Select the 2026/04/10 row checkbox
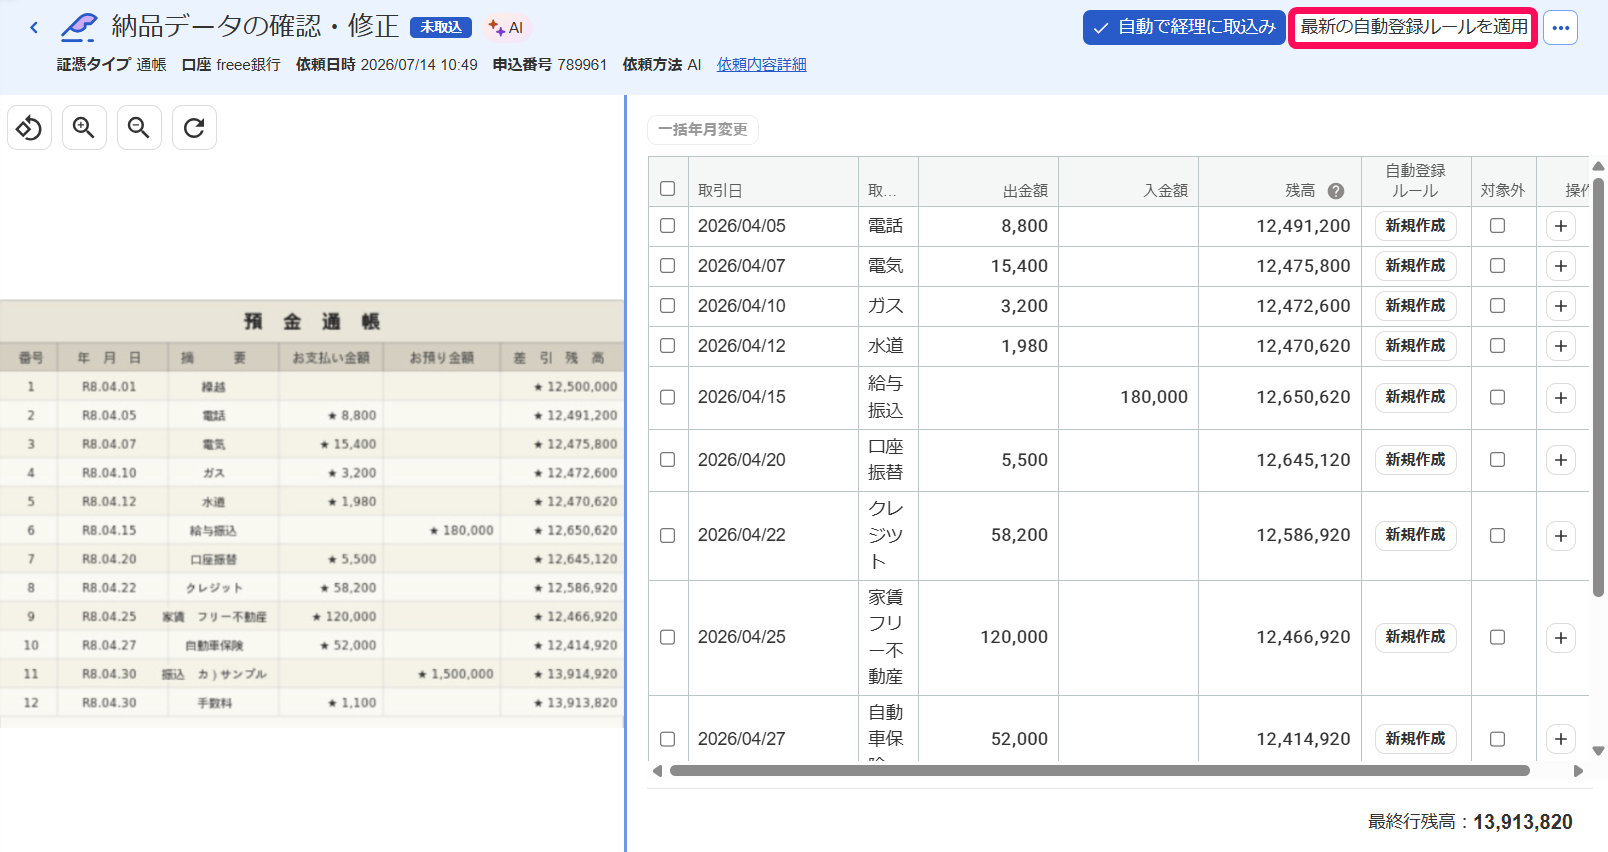Screen dimensions: 1608x852 pyautogui.click(x=668, y=306)
